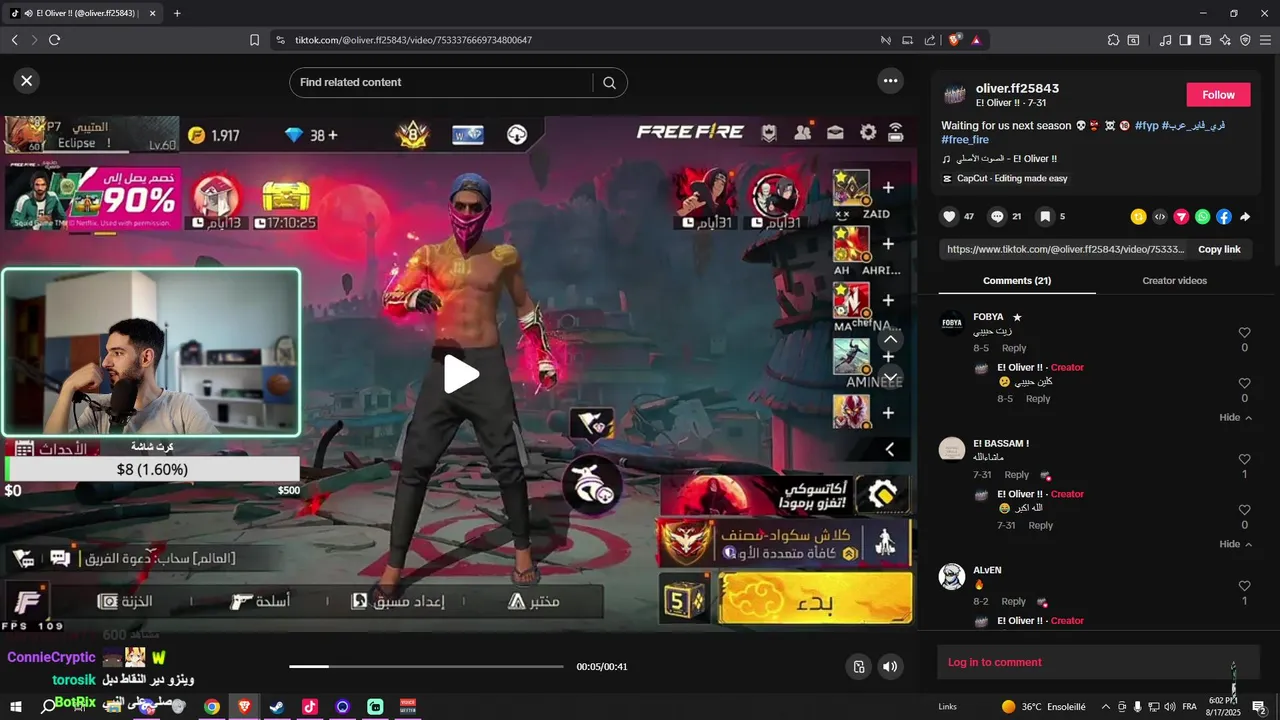Open the Brave Wallet icon
This screenshot has width=1280, height=720.
tap(1205, 40)
